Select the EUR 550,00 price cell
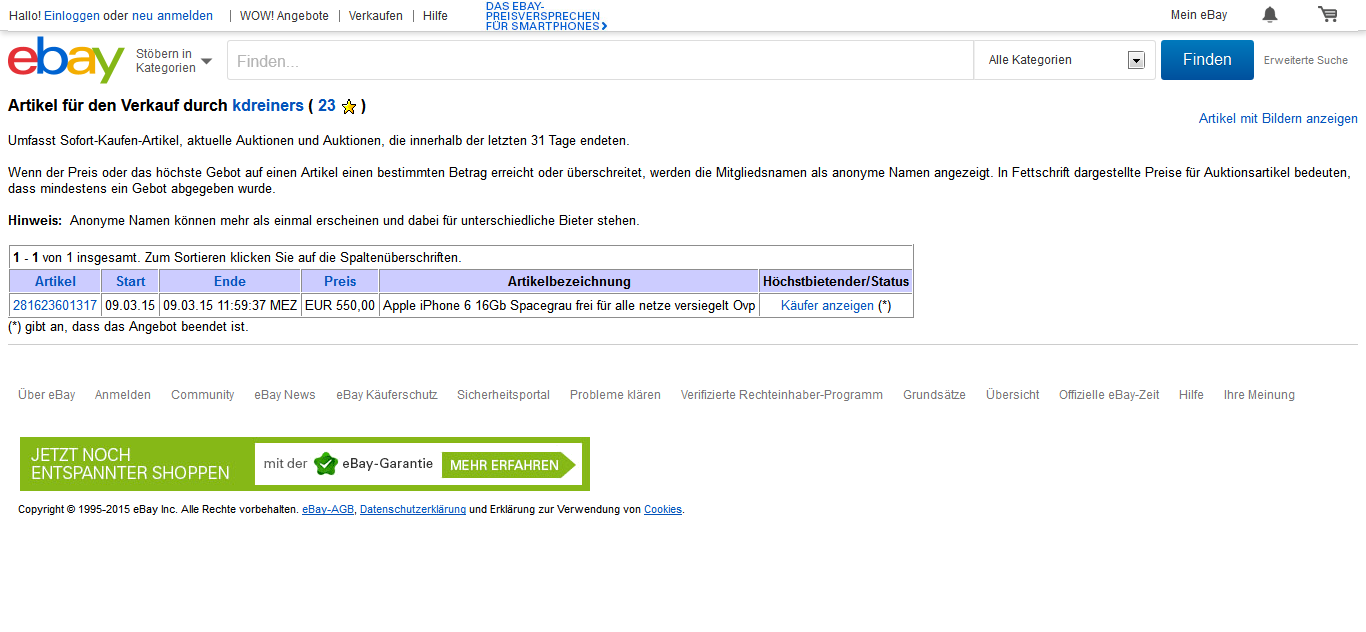Viewport: 1366px width, 632px height. tap(340, 306)
